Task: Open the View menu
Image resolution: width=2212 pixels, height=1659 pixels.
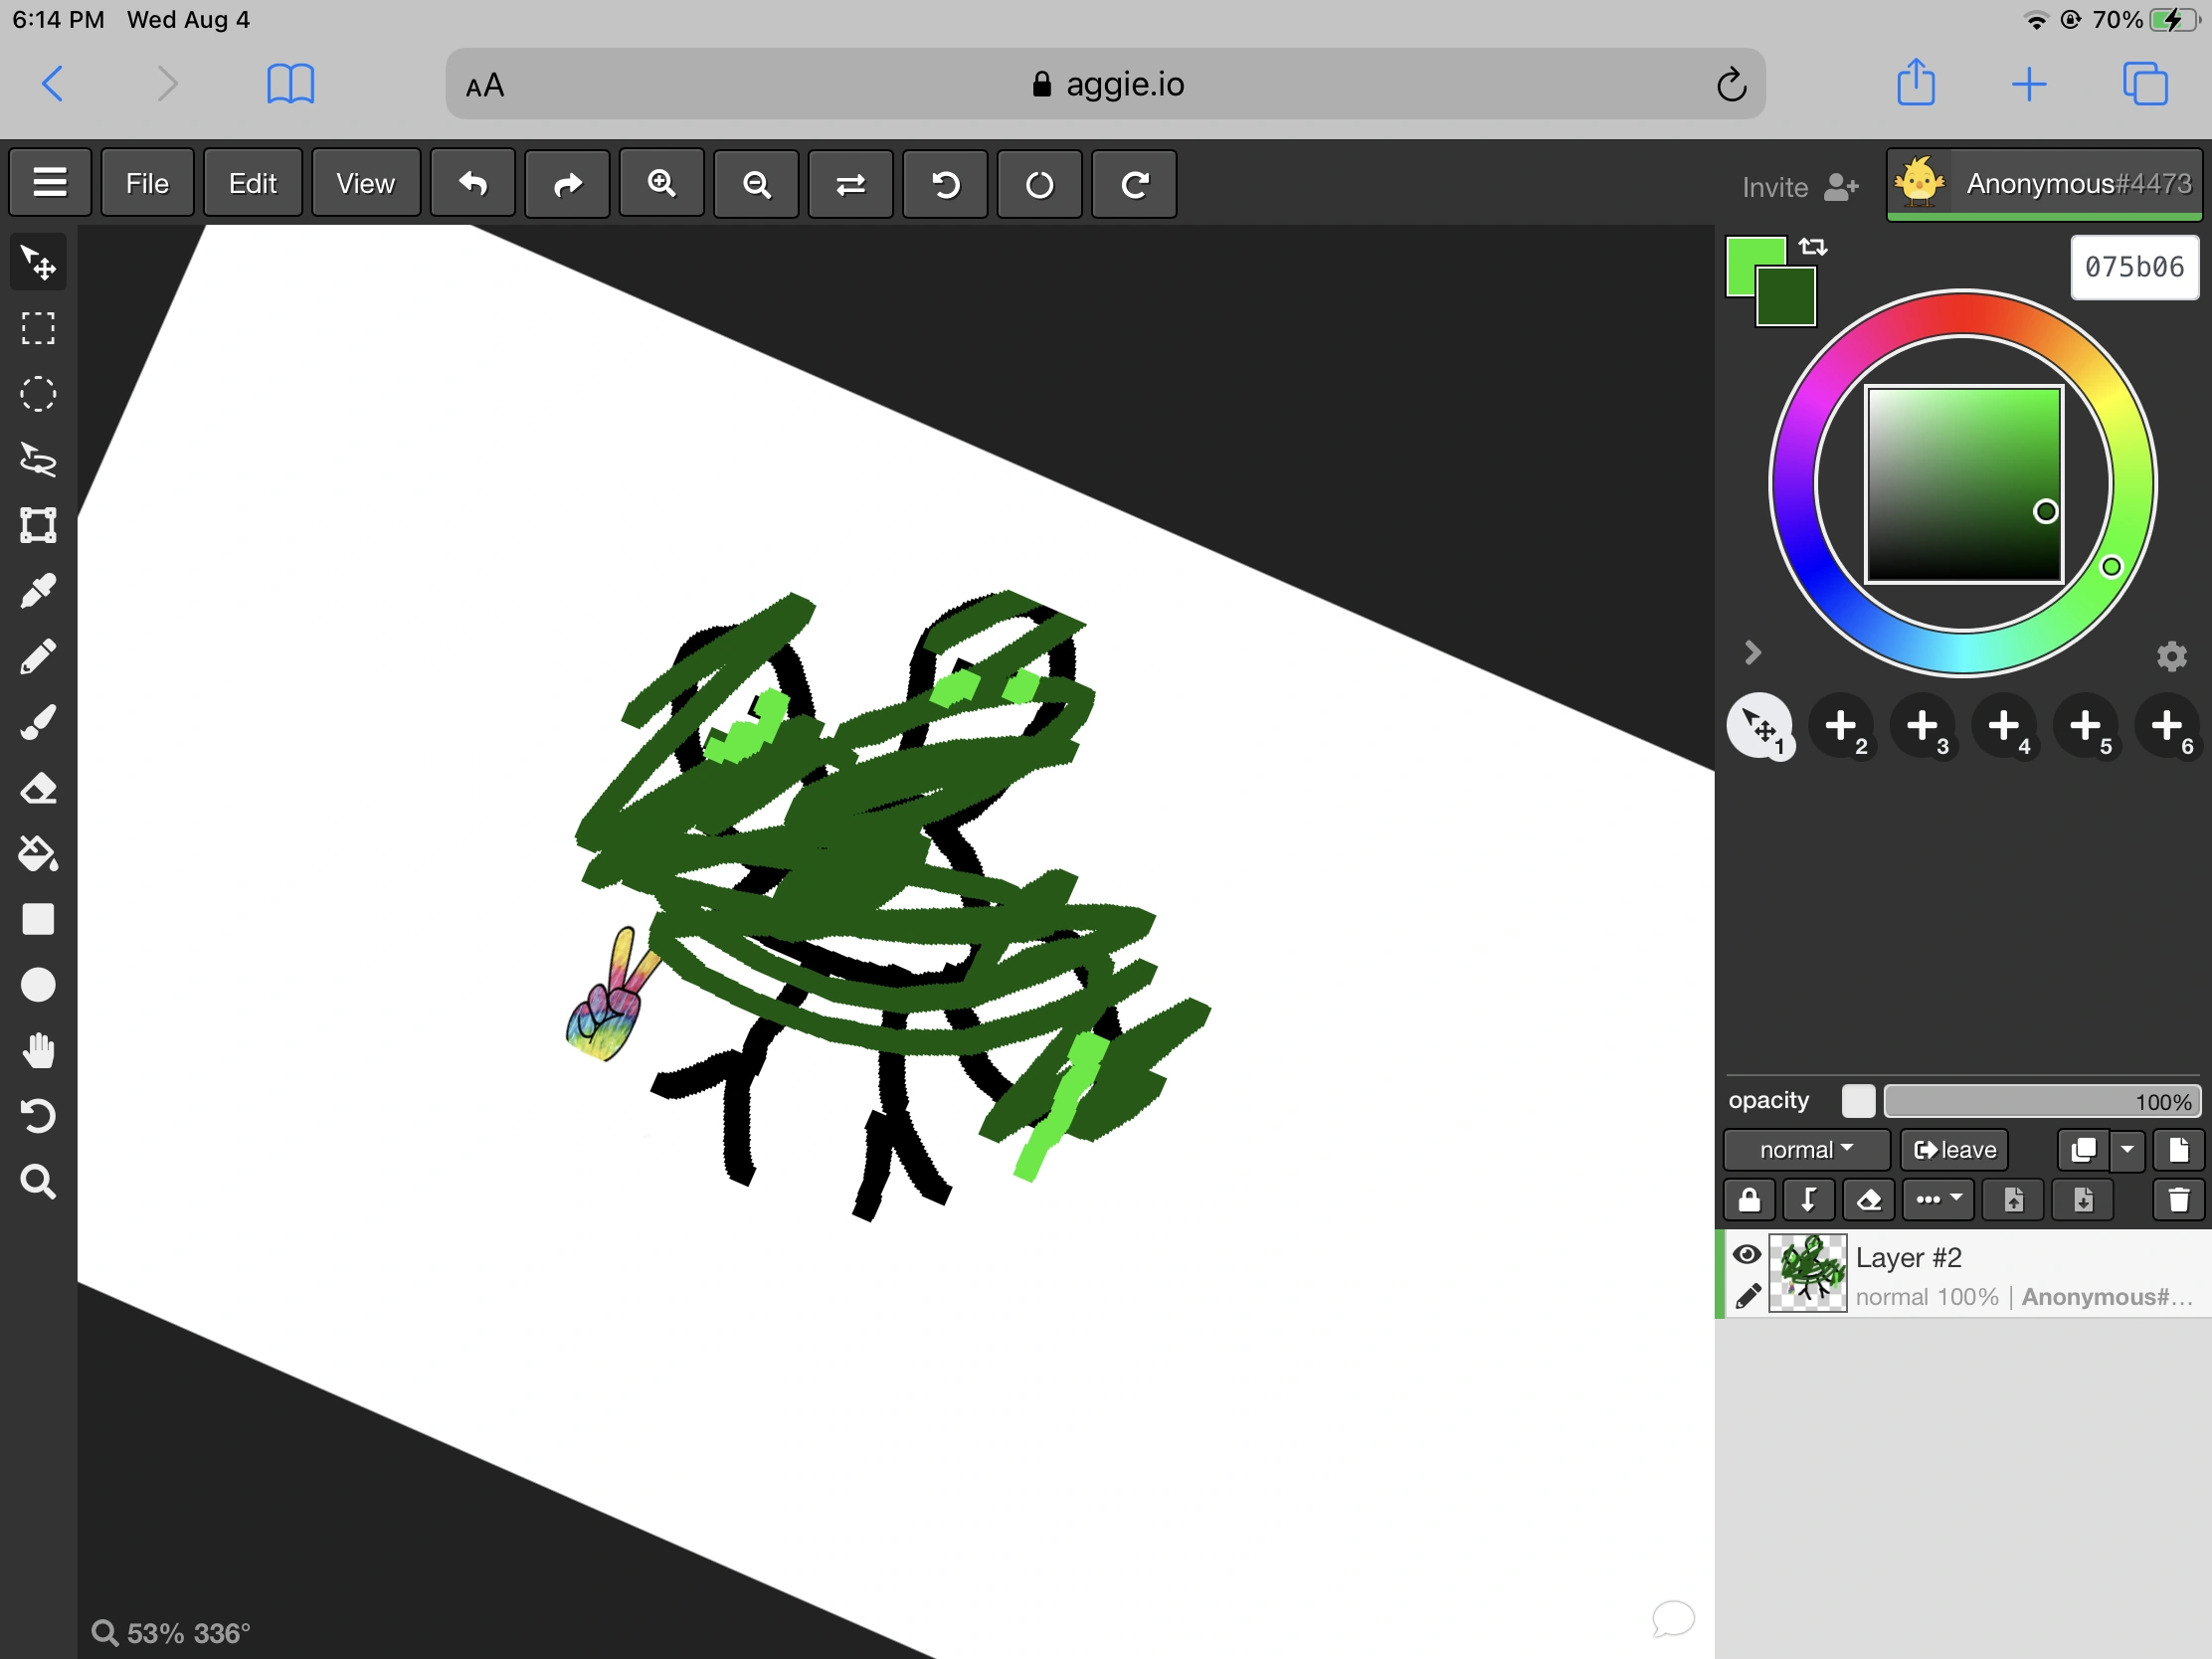Action: [365, 184]
